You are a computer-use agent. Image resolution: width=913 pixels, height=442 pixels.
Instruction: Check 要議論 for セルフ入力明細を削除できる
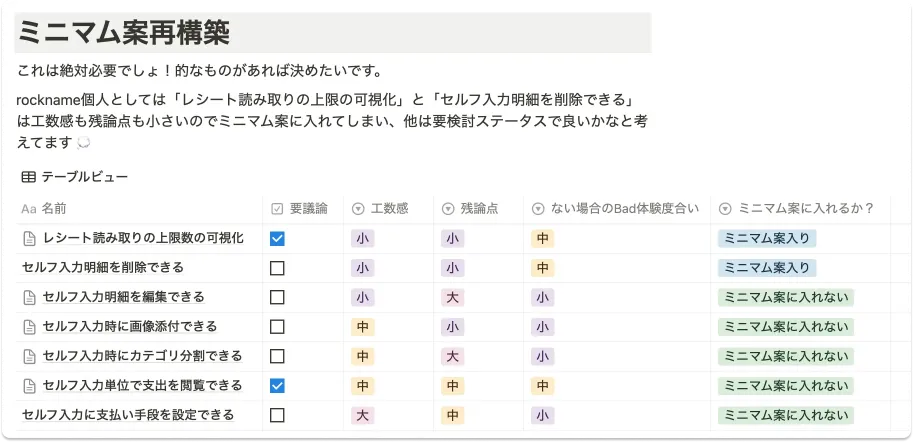277,268
